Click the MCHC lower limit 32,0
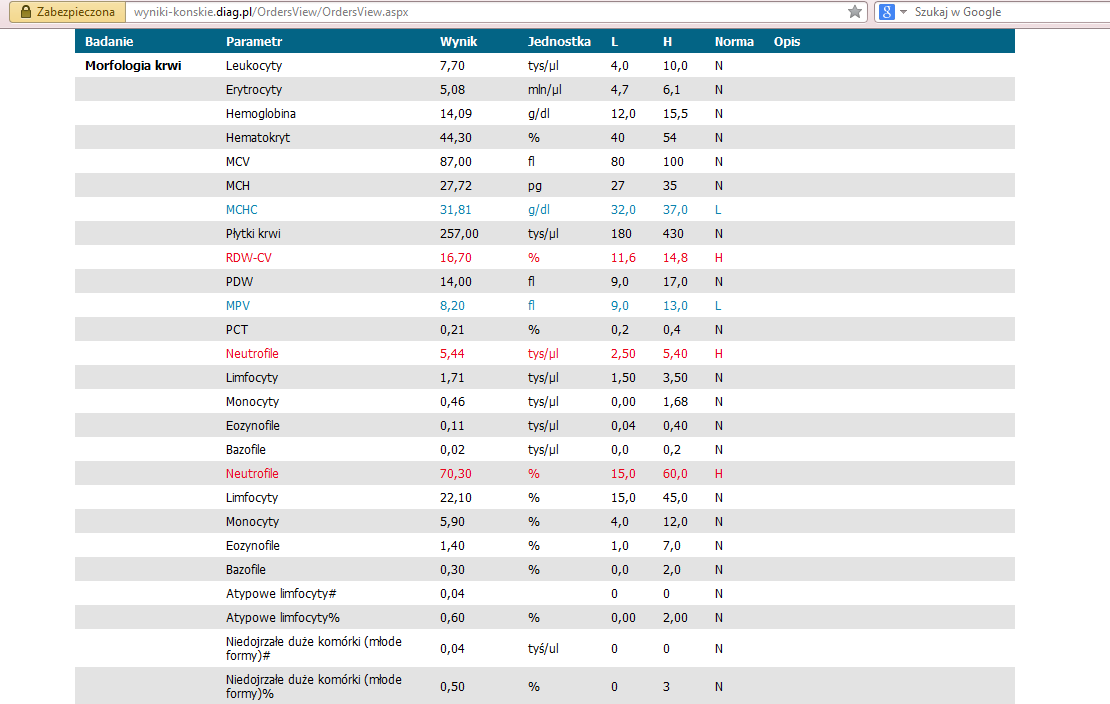This screenshot has width=1110, height=704. coord(623,210)
